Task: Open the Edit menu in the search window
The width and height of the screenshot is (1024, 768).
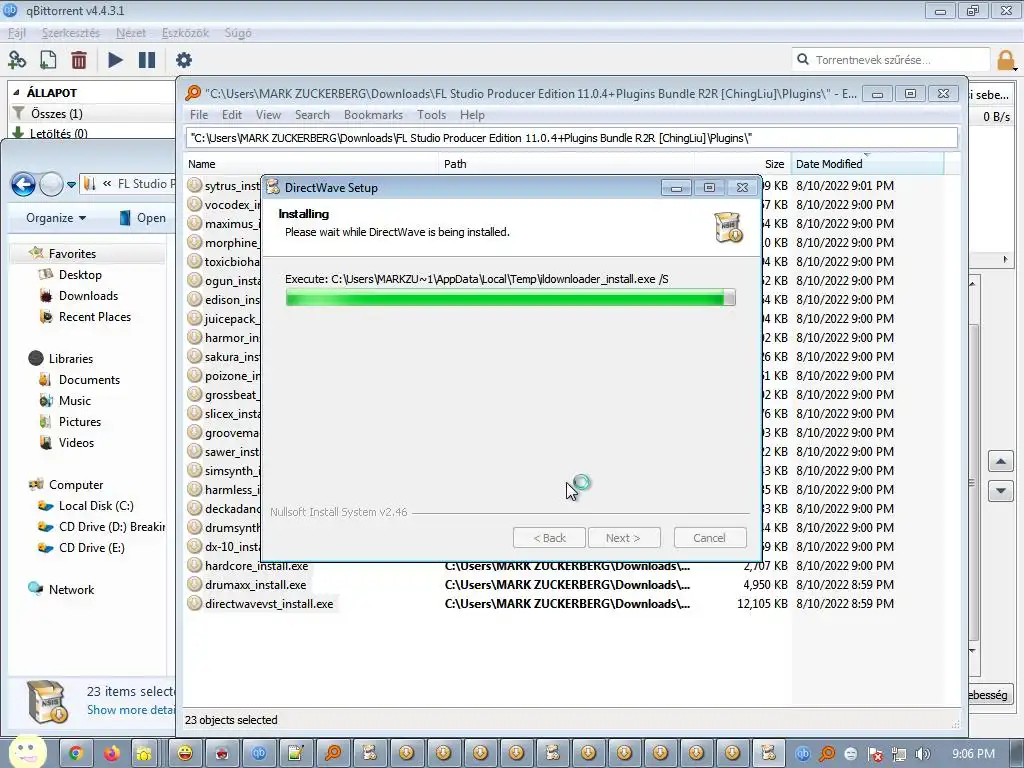Action: 231,115
